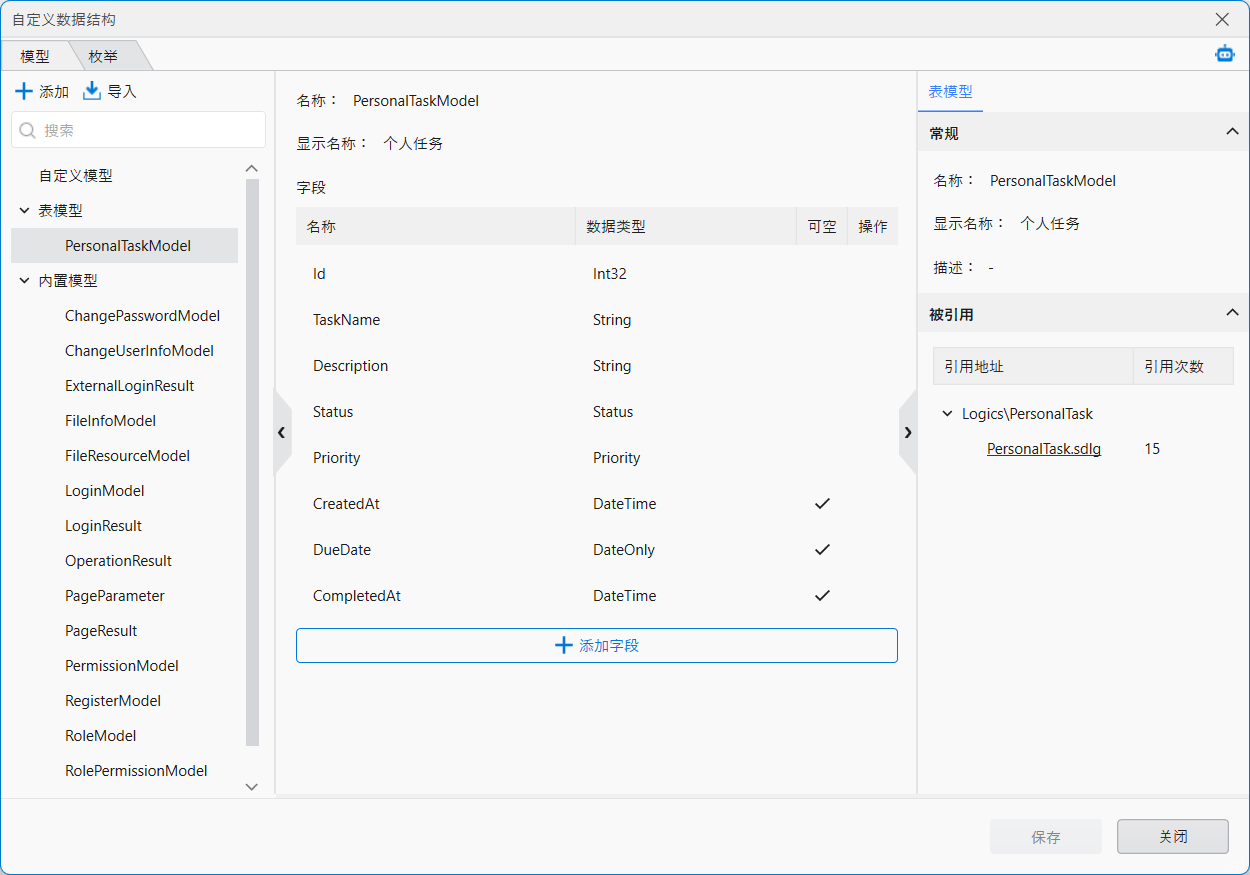Select LoginModel in the model tree
1250x875 pixels.
[105, 491]
